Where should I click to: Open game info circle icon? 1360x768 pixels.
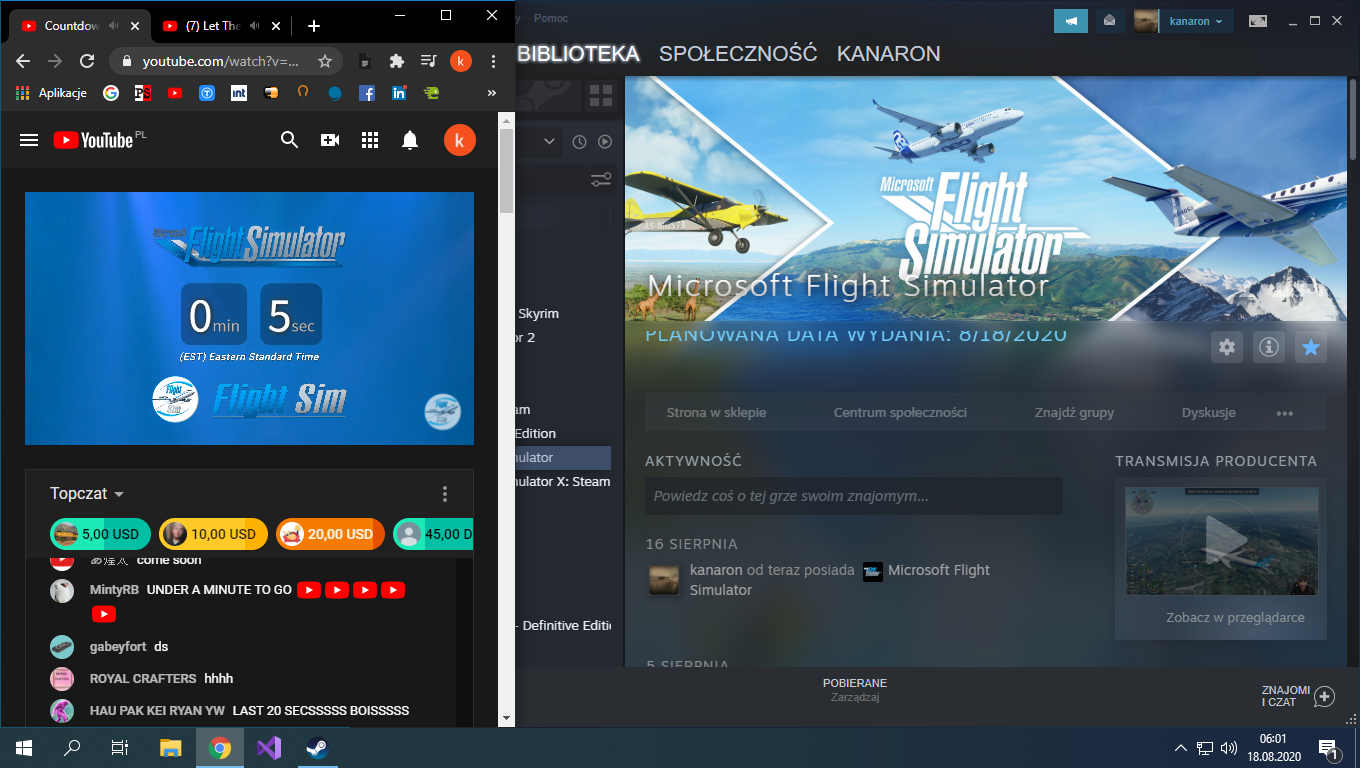click(1269, 348)
